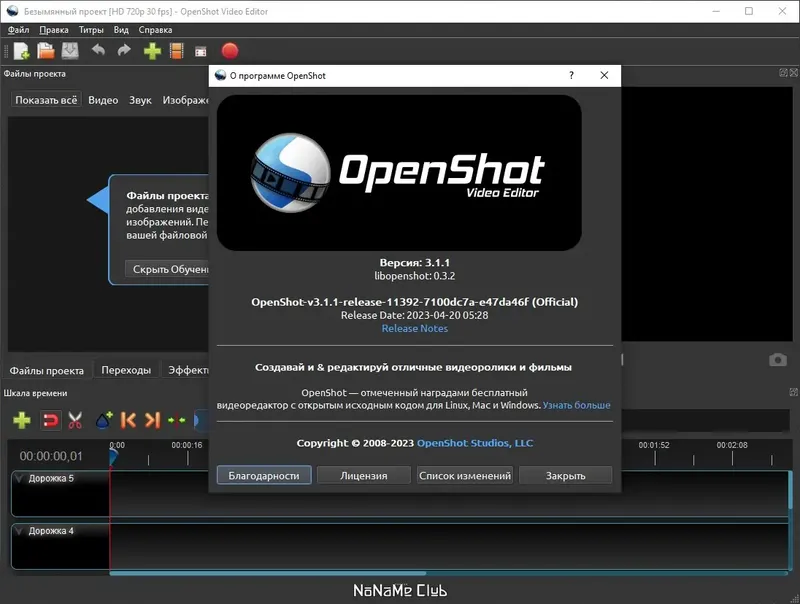Image resolution: width=800 pixels, height=604 pixels.
Task: Undock the timeline panel via float icon
Action: click(793, 392)
